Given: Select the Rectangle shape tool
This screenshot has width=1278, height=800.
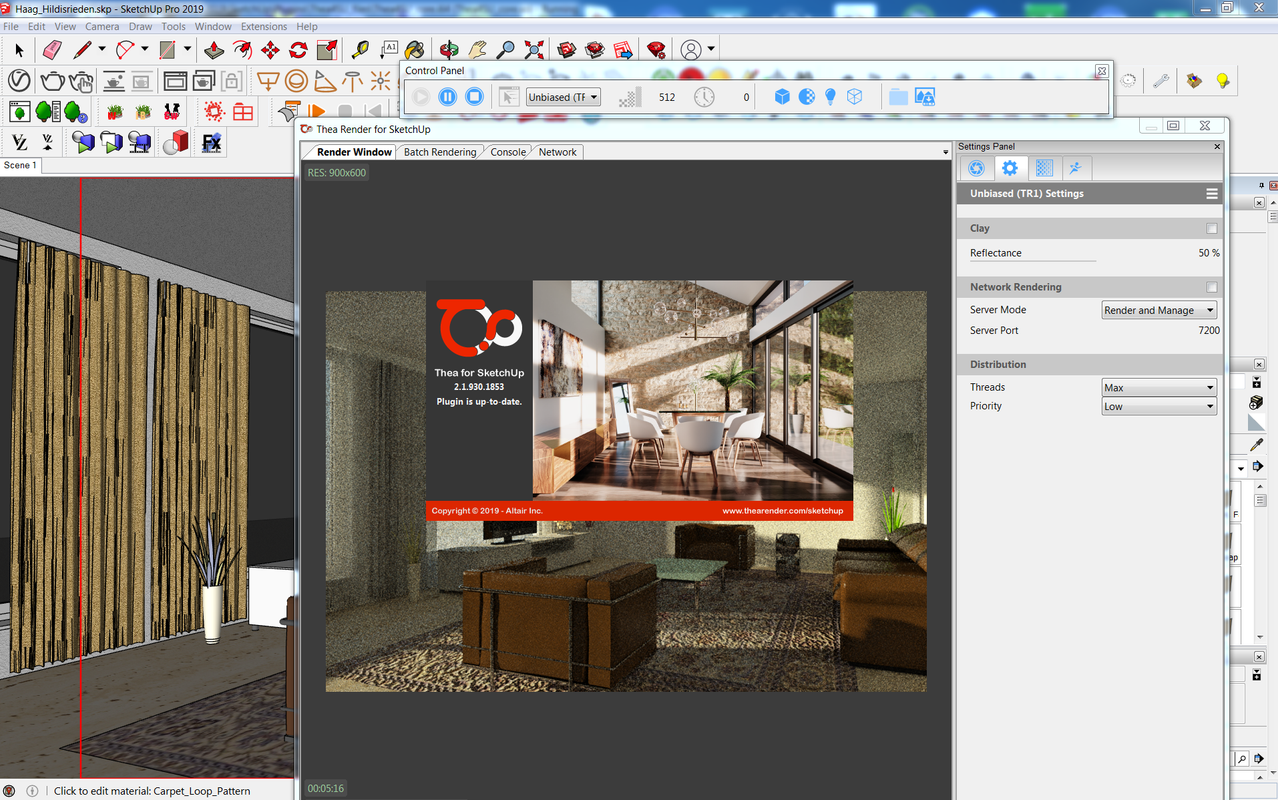Looking at the screenshot, I should coord(168,49).
